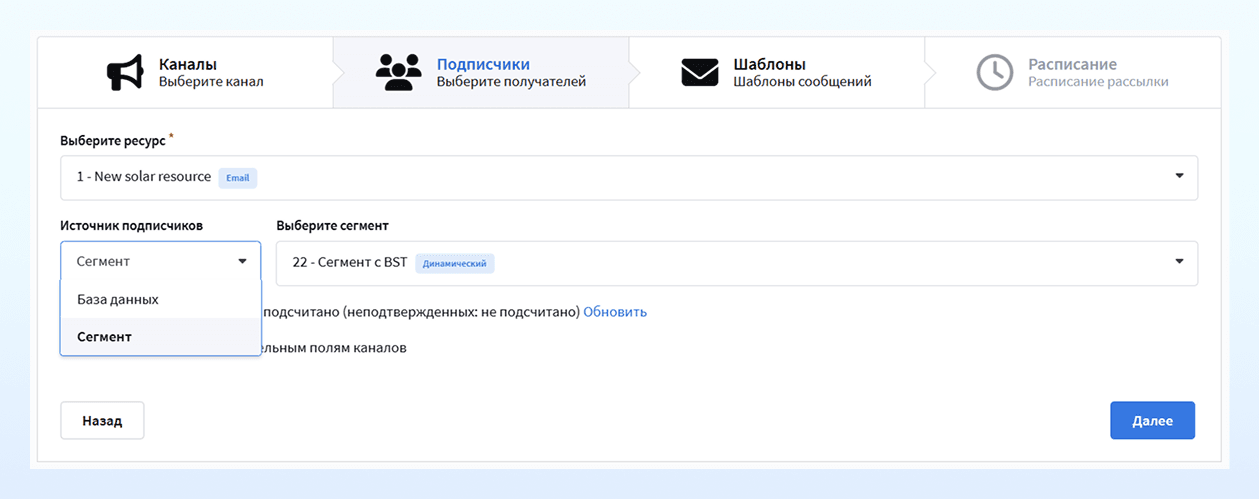Viewport: 1259px width, 499px height.
Task: Click the Выберите сегмент dropdown arrow
Action: coord(1179,262)
